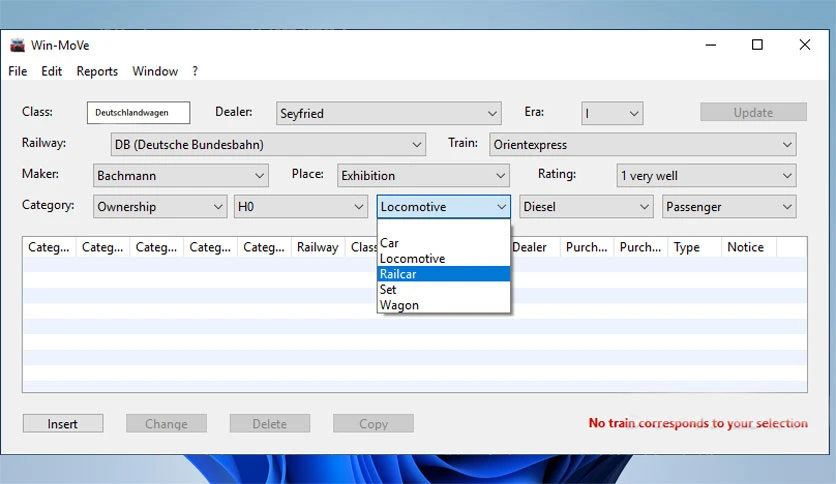Click the Notice column header

pos(749,247)
